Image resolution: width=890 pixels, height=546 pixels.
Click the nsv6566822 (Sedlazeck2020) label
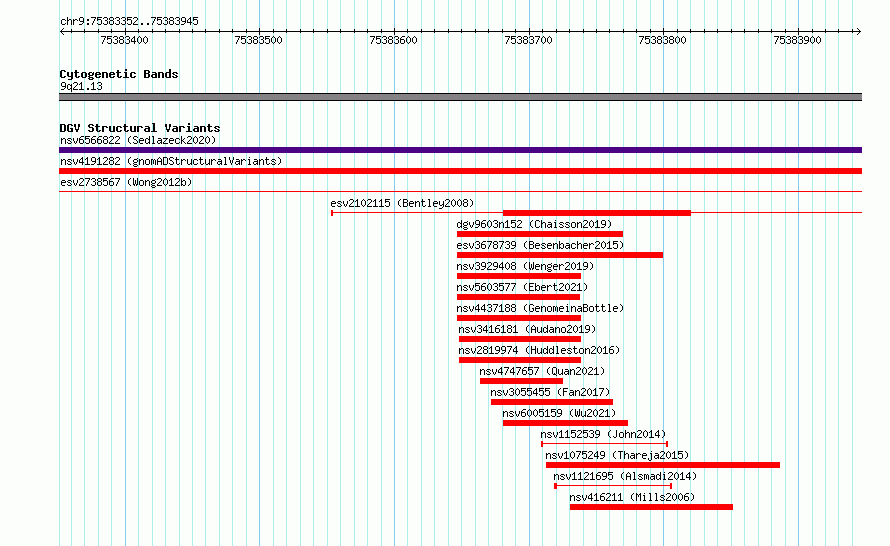tap(138, 140)
